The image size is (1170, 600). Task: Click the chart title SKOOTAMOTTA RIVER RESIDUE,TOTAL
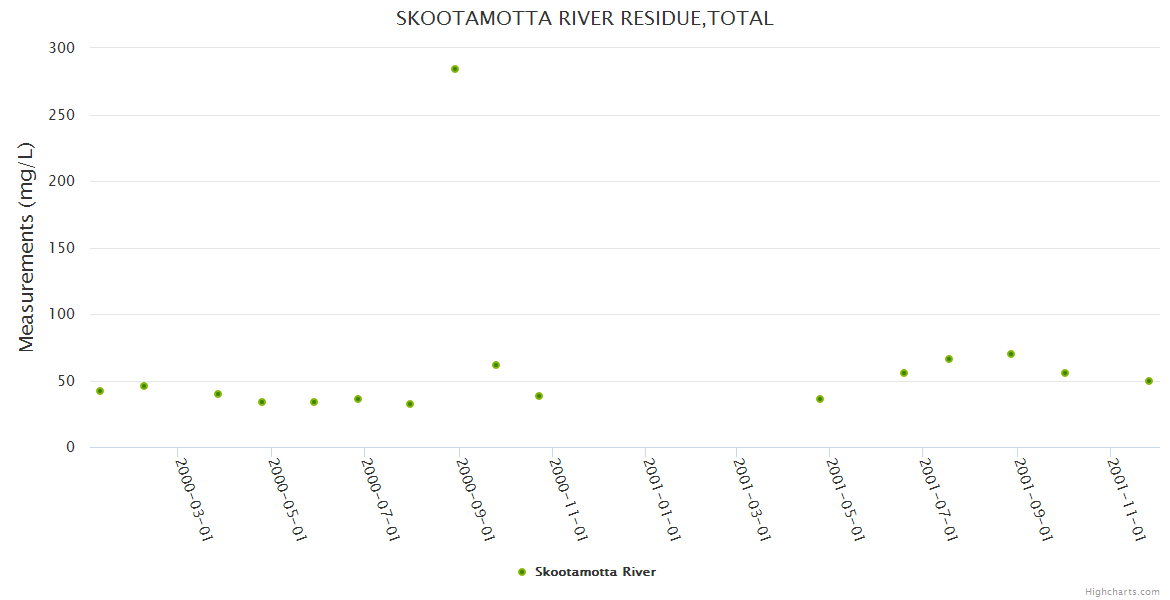coord(585,18)
